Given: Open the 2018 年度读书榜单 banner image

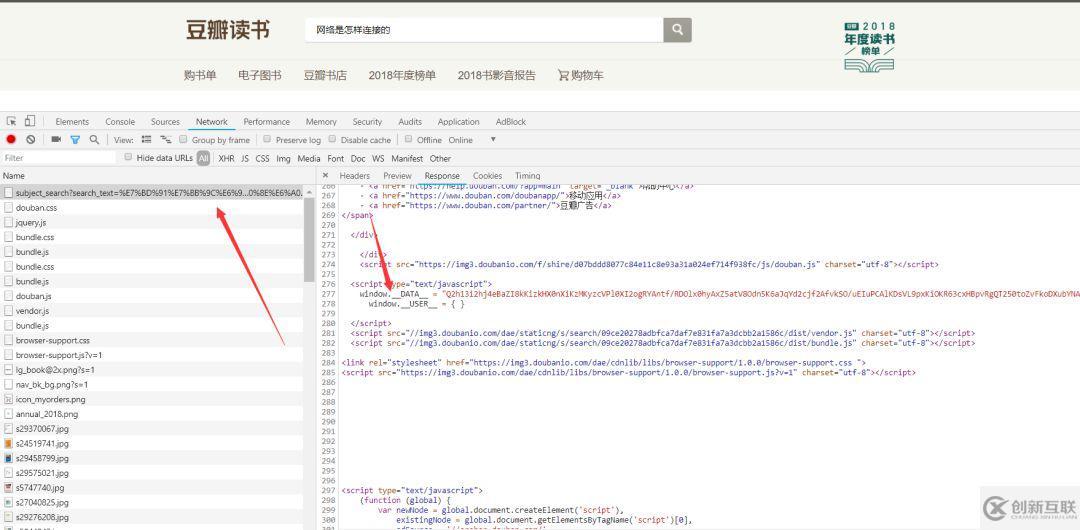Looking at the screenshot, I should 870,46.
